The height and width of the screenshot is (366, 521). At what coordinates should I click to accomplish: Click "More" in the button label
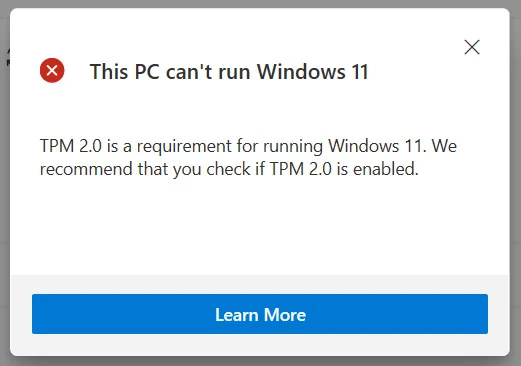click(285, 315)
